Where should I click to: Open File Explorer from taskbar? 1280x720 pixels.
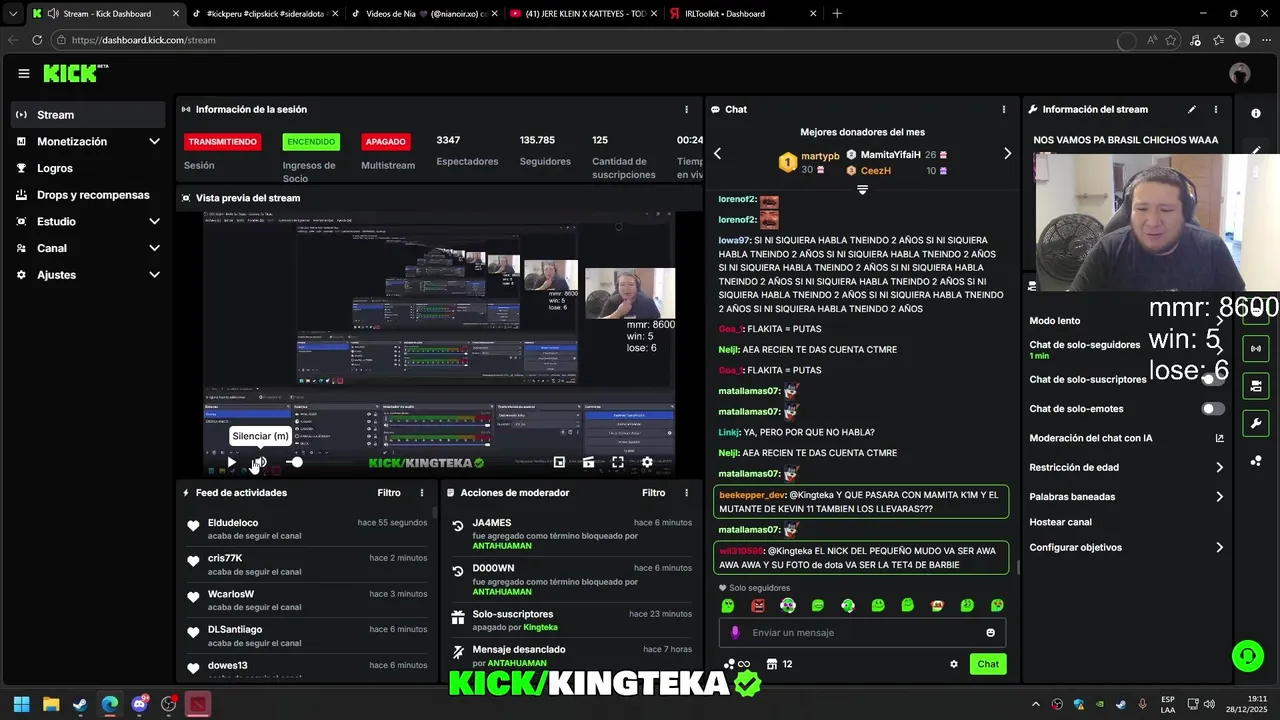51,704
